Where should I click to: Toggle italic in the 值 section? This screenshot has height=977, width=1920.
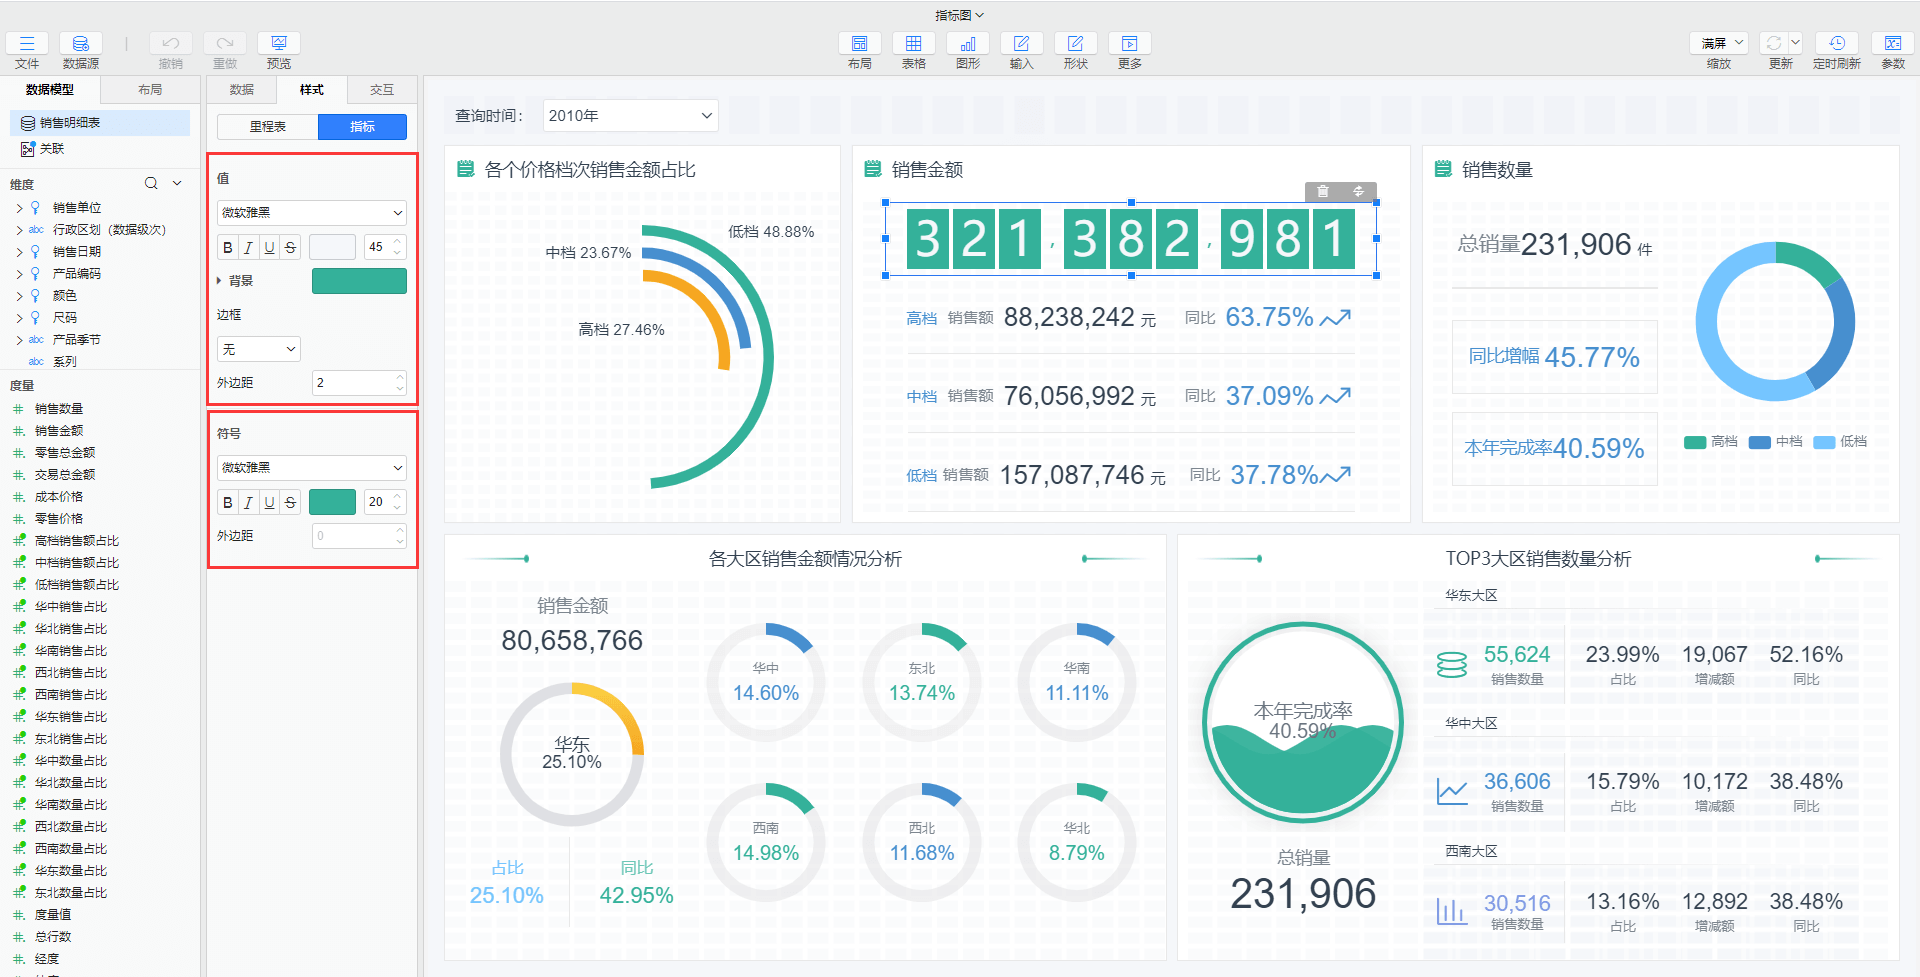pyautogui.click(x=249, y=247)
